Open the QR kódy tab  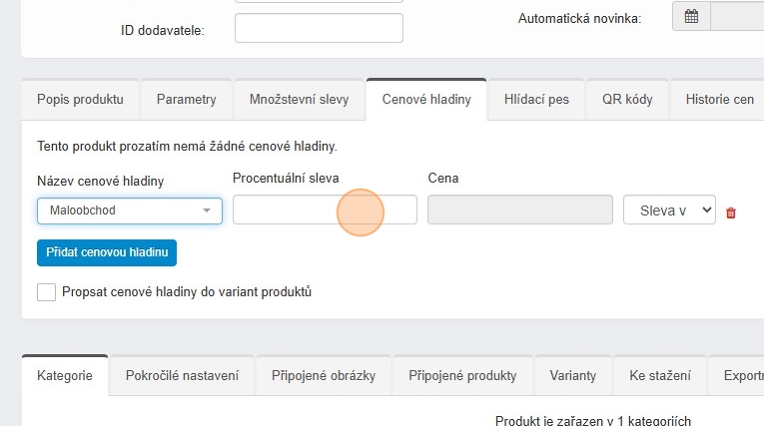(x=627, y=100)
